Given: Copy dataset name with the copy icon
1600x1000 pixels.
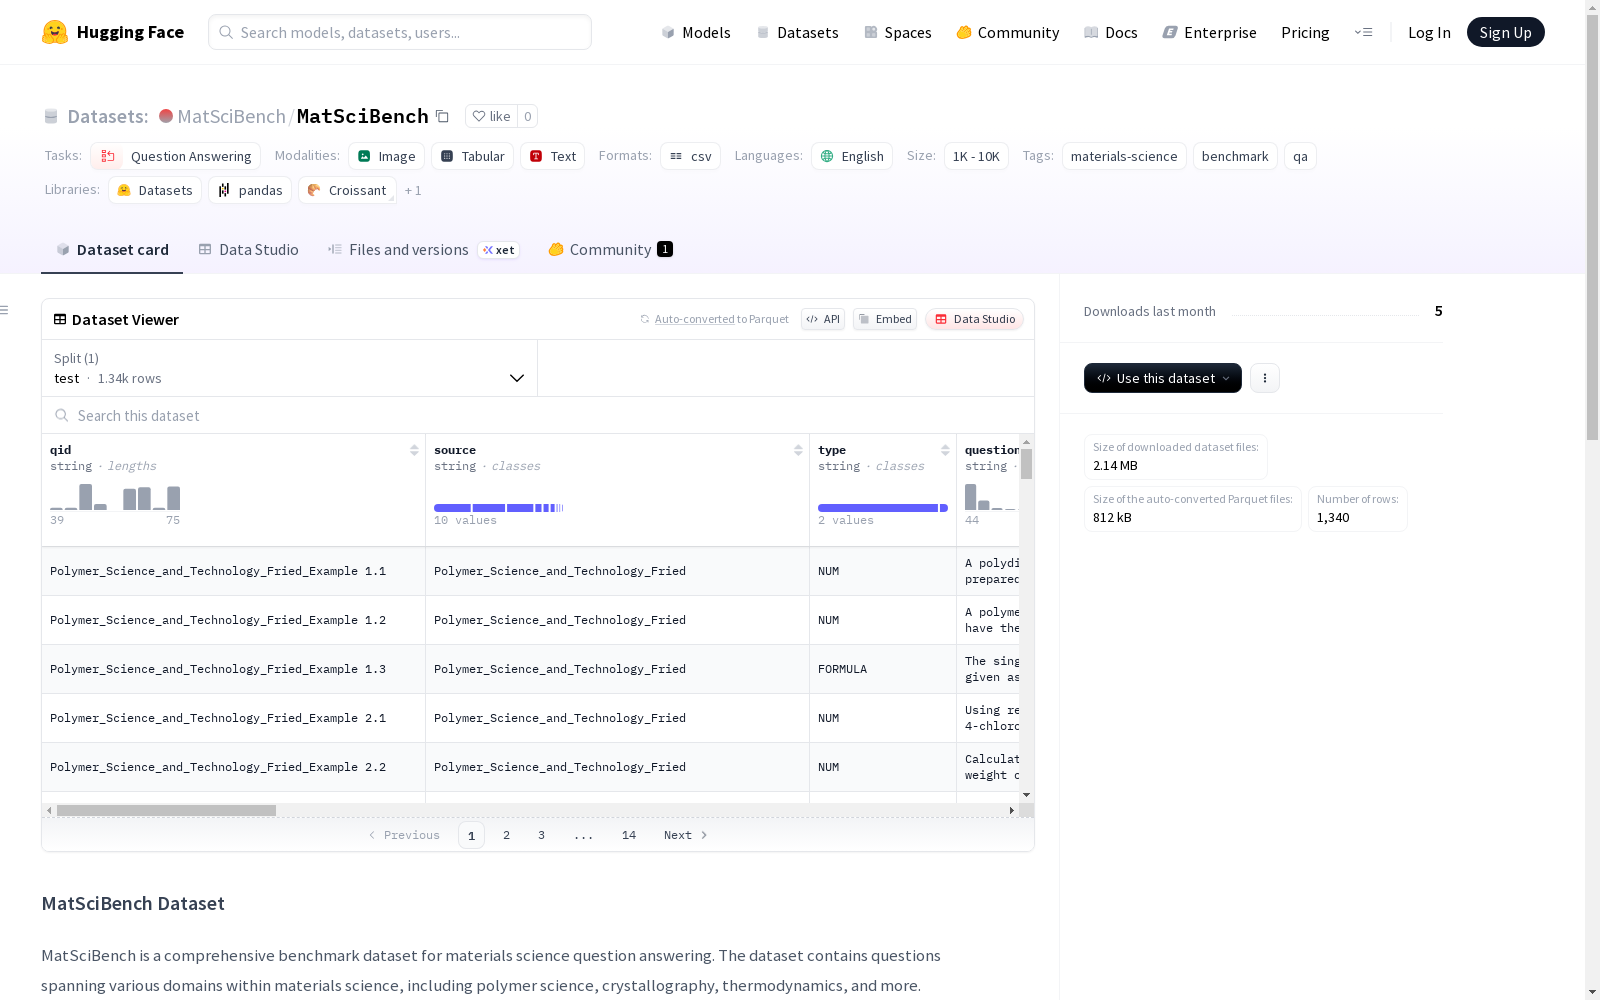Looking at the screenshot, I should (442, 116).
